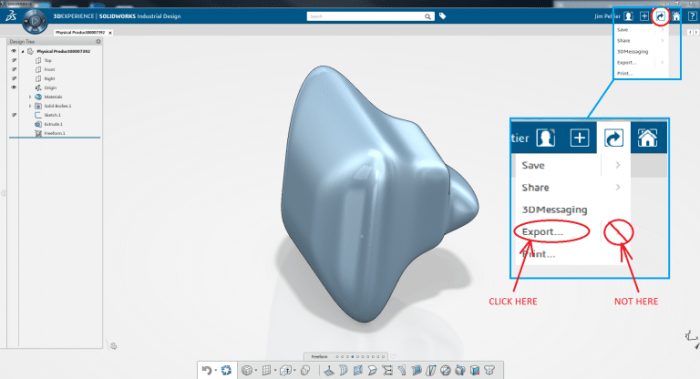
Task: Close the Physical Product document tab
Action: click(x=110, y=33)
